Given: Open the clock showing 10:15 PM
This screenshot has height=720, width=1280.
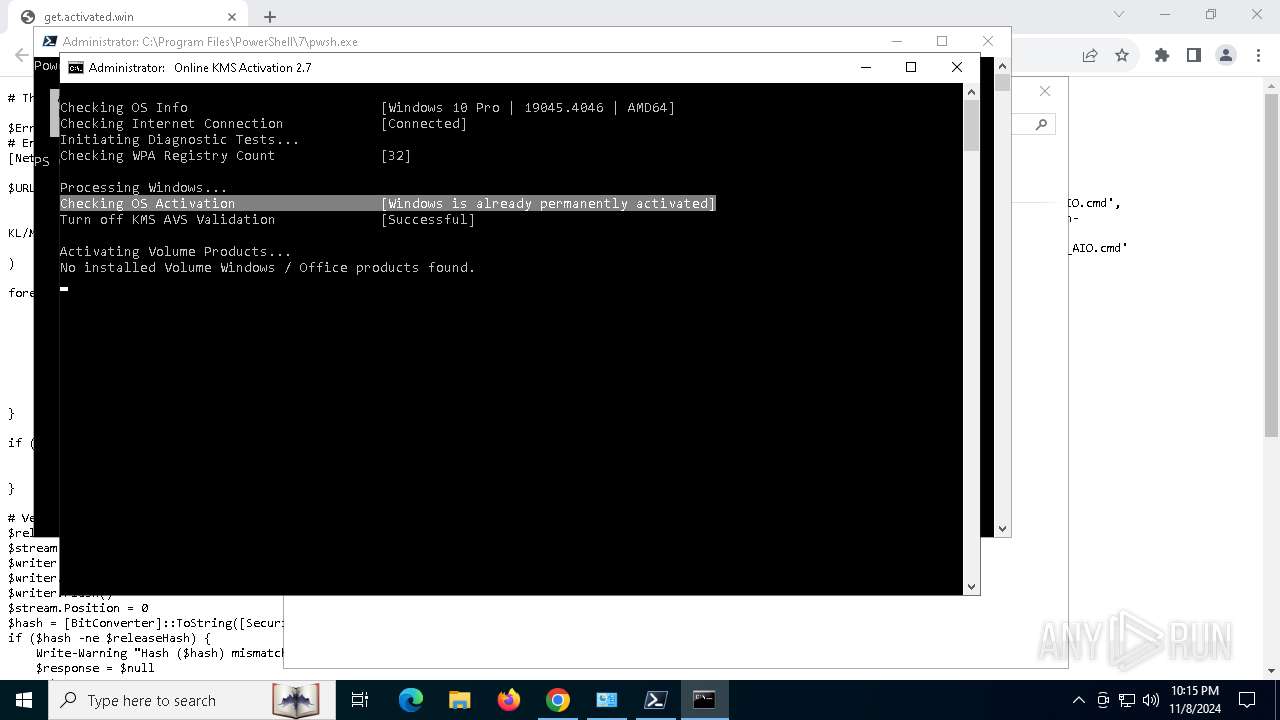Looking at the screenshot, I should (1194, 700).
